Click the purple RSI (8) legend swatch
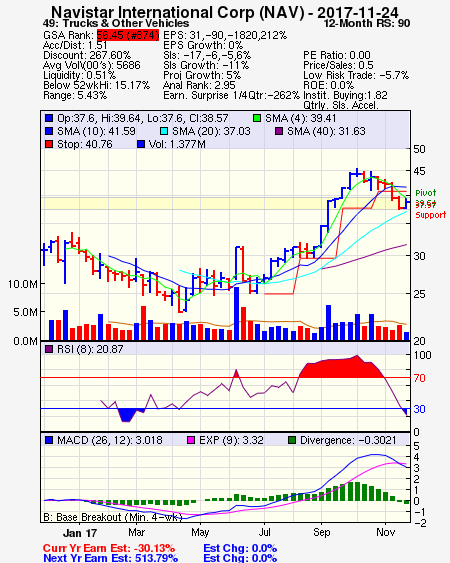This screenshot has height=563, width=450. 49,349
